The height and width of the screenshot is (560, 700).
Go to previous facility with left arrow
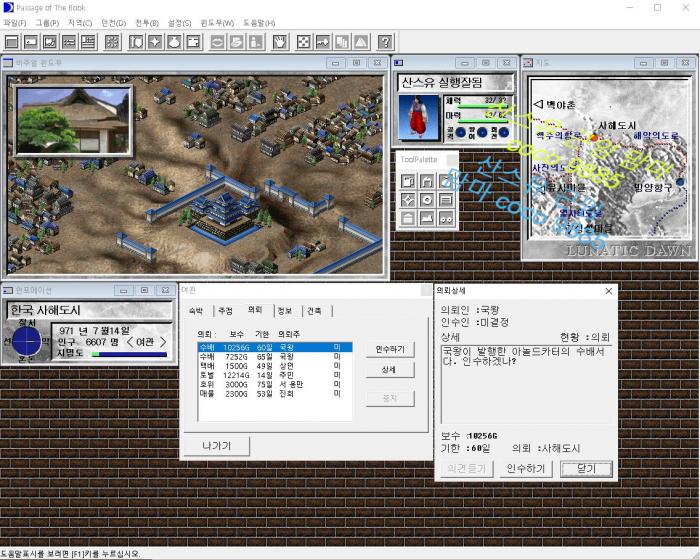pos(130,342)
